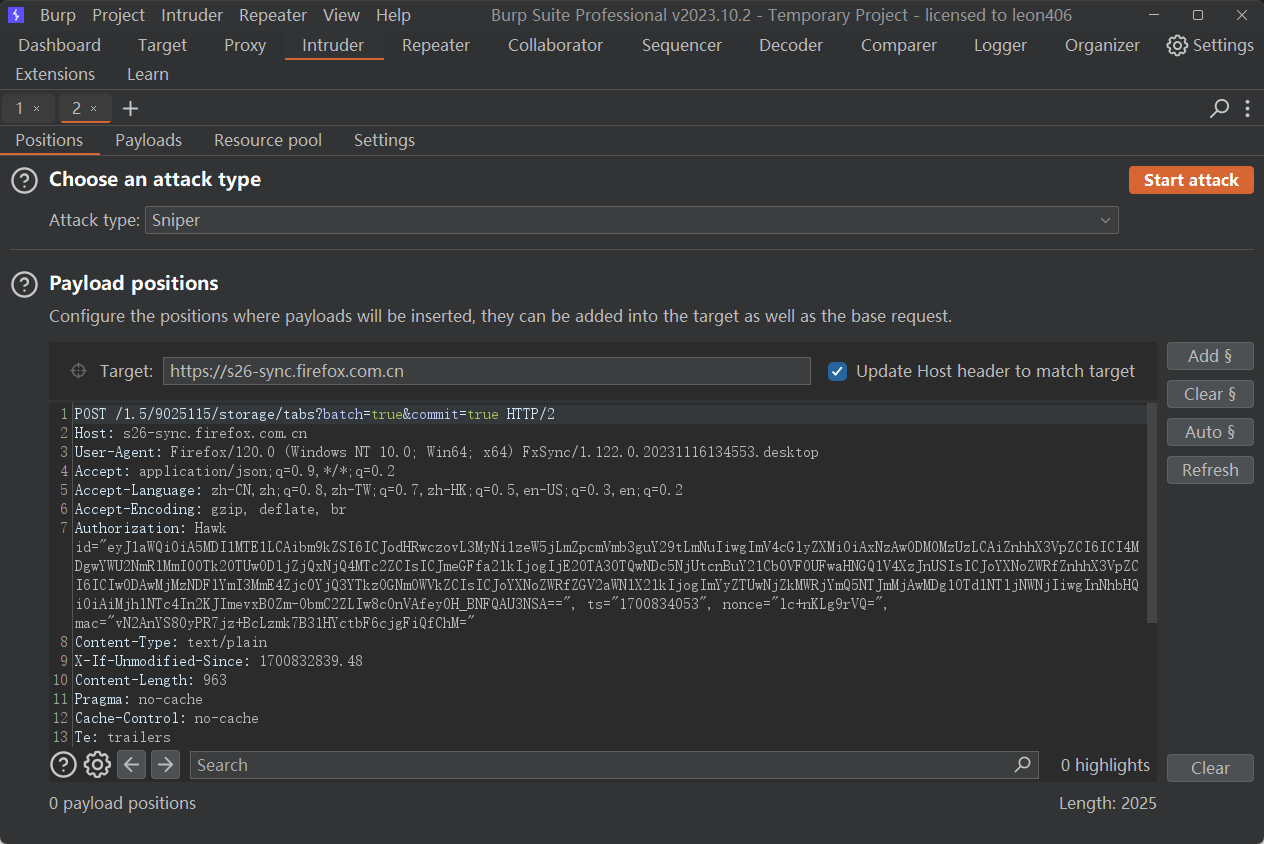1264x844 pixels.
Task: Switch to the Target tab
Action: click(162, 45)
